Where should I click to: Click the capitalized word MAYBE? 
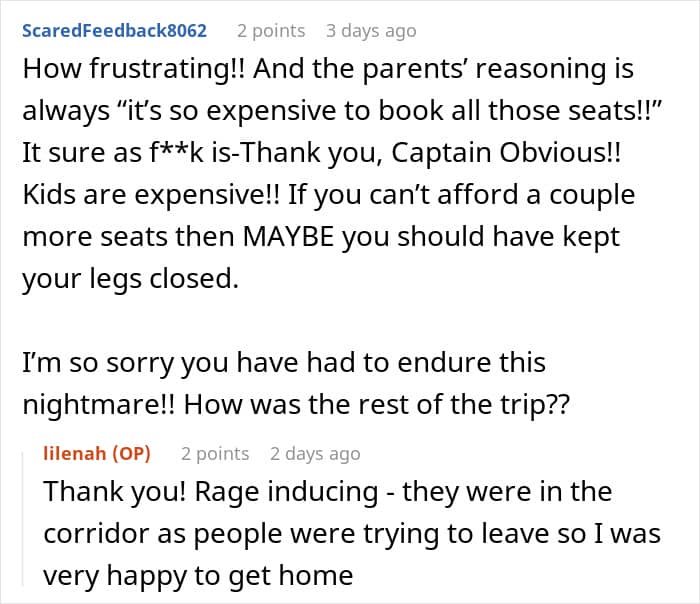[x=288, y=237]
